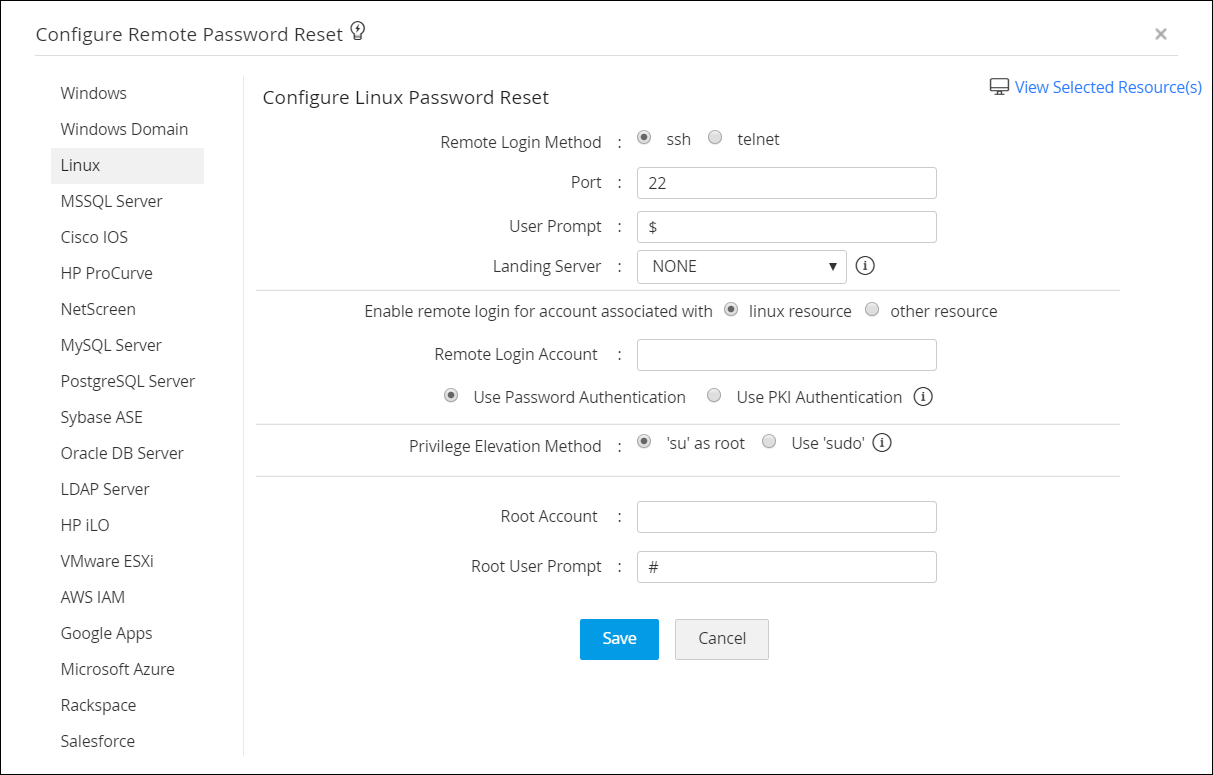
Task: Click into the Root Account field
Action: click(x=787, y=517)
